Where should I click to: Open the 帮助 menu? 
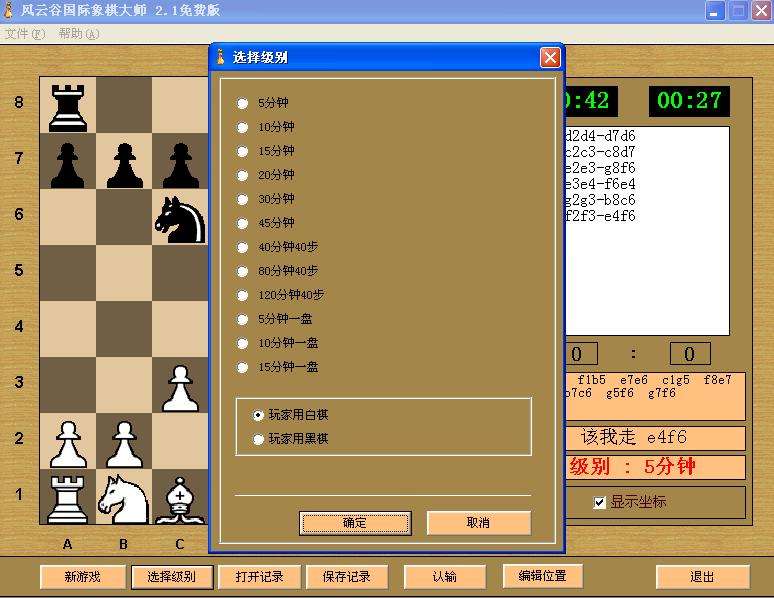tap(78, 34)
